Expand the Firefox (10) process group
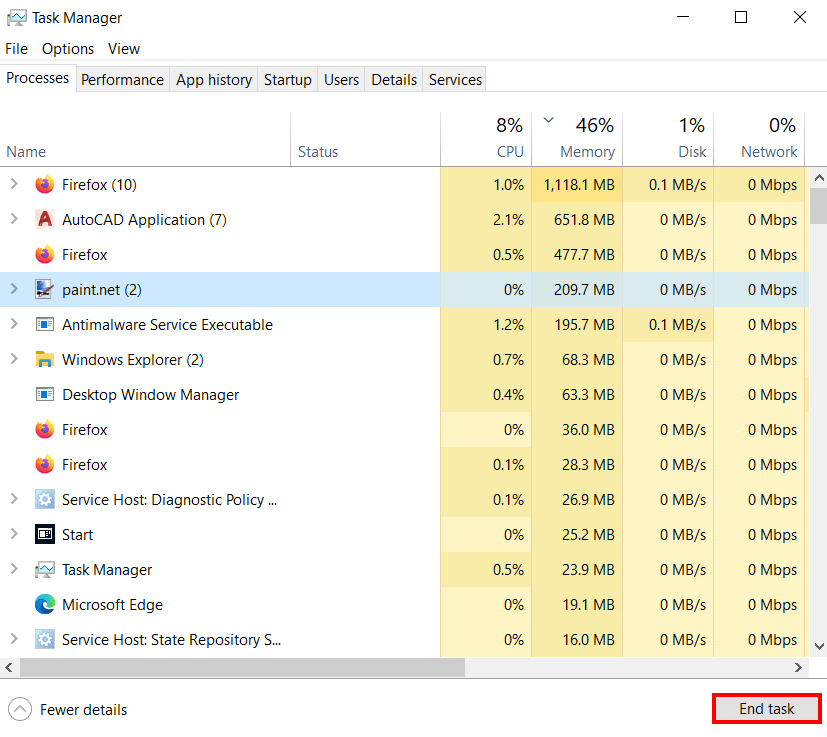Image resolution: width=827 pixels, height=737 pixels. tap(14, 184)
